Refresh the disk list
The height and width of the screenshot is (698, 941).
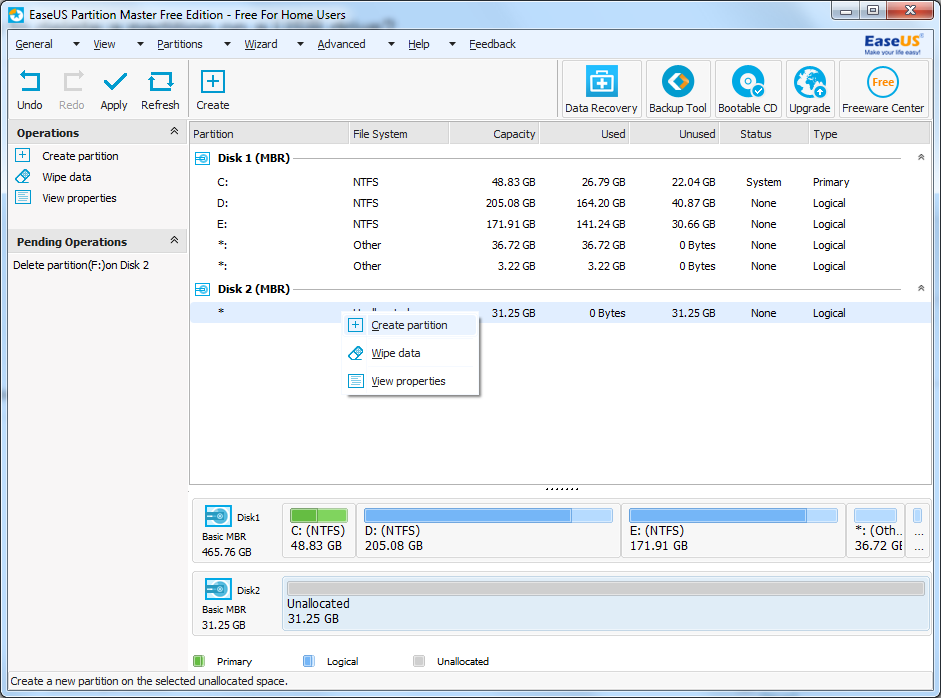160,82
